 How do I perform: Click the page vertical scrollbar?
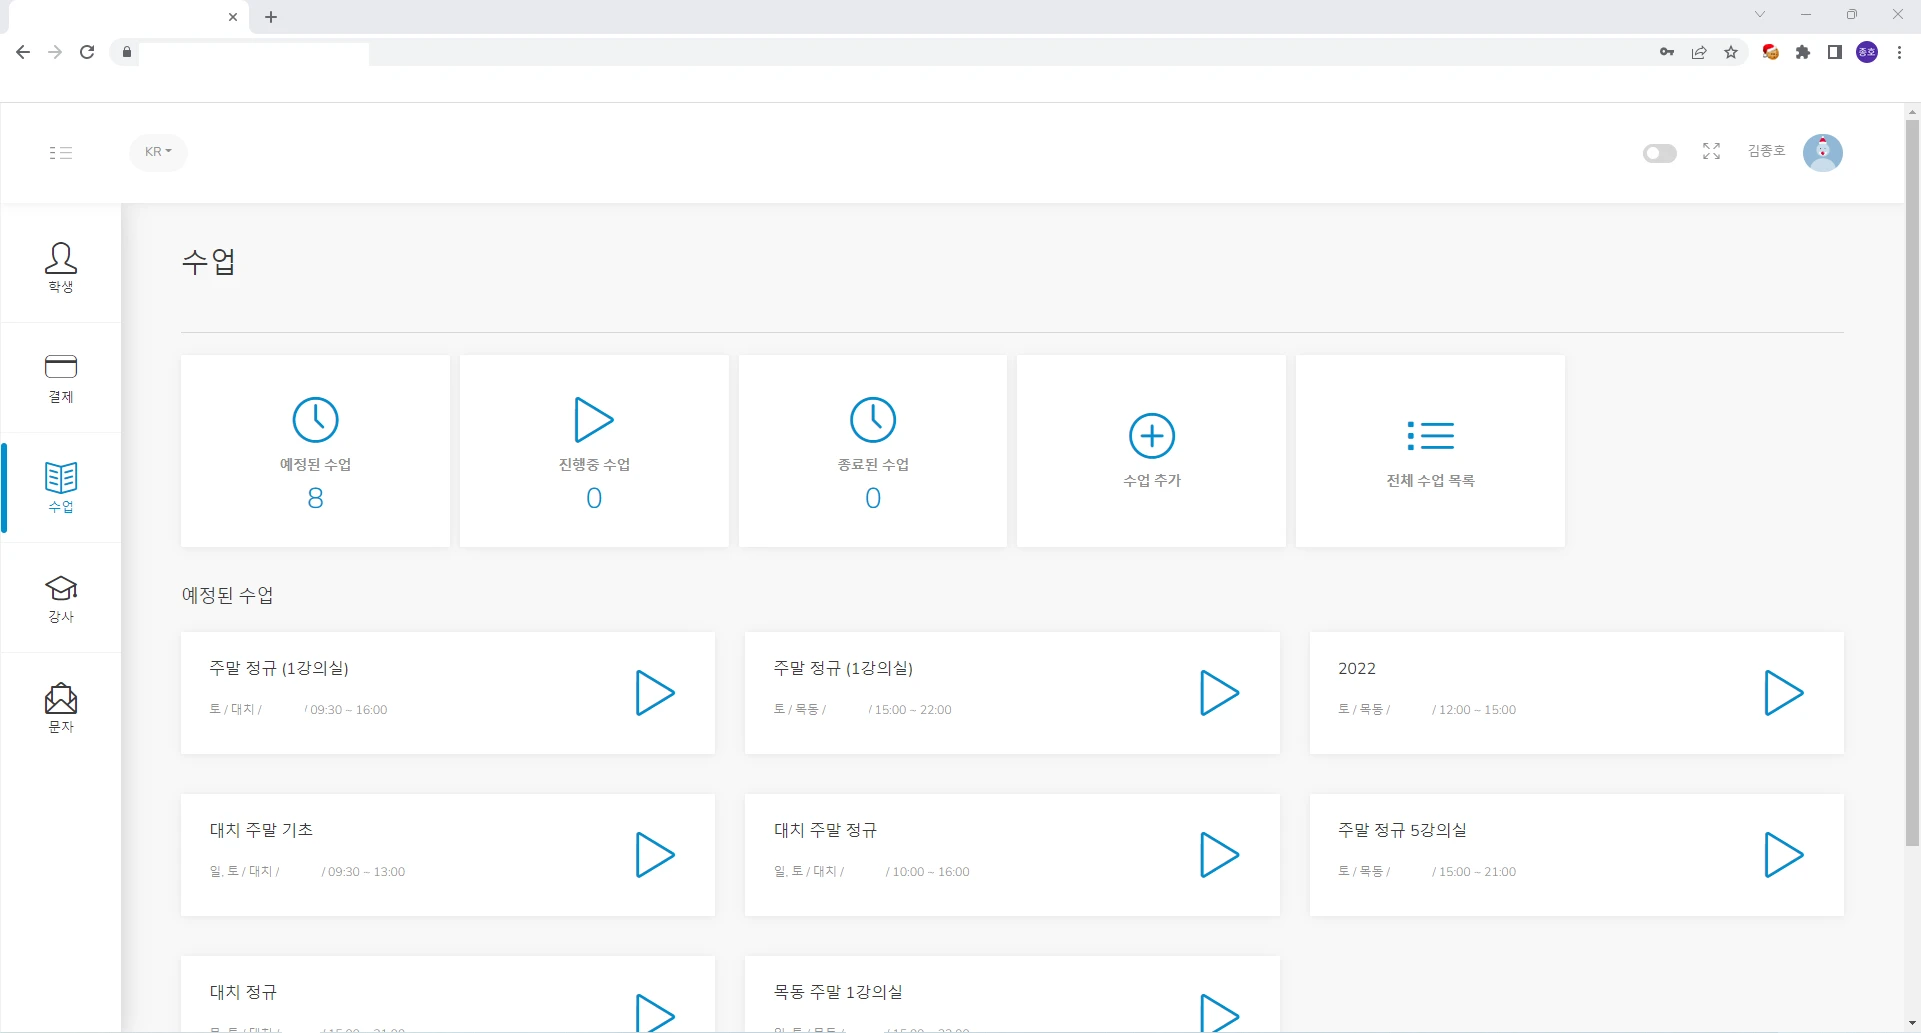point(1912,480)
